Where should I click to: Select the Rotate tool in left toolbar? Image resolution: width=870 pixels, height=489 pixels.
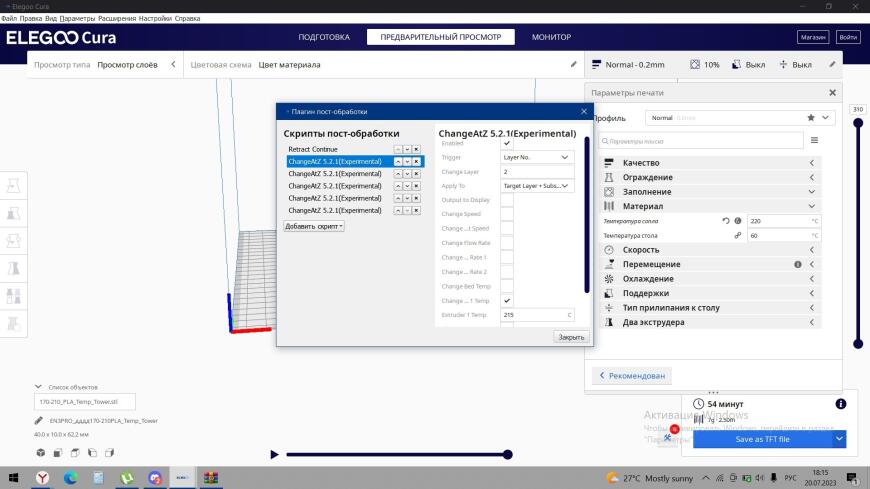[13, 241]
